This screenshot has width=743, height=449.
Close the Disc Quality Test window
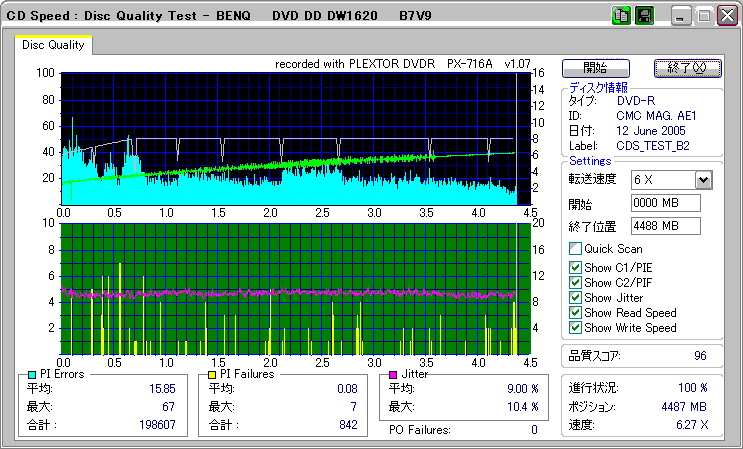coord(727,16)
